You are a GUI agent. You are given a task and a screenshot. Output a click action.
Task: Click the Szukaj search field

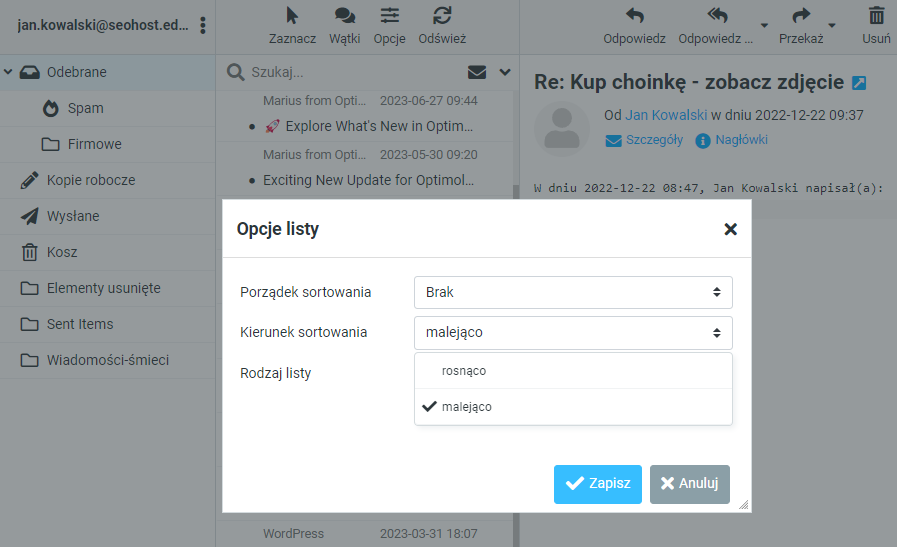coord(350,72)
